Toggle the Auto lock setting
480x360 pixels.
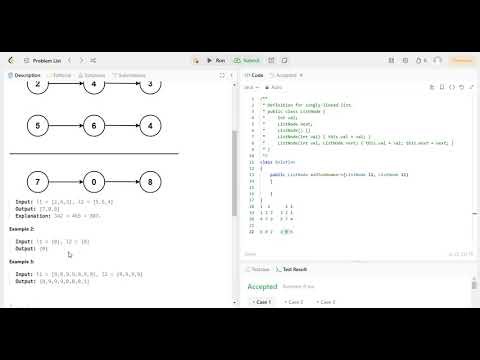(x=274, y=87)
